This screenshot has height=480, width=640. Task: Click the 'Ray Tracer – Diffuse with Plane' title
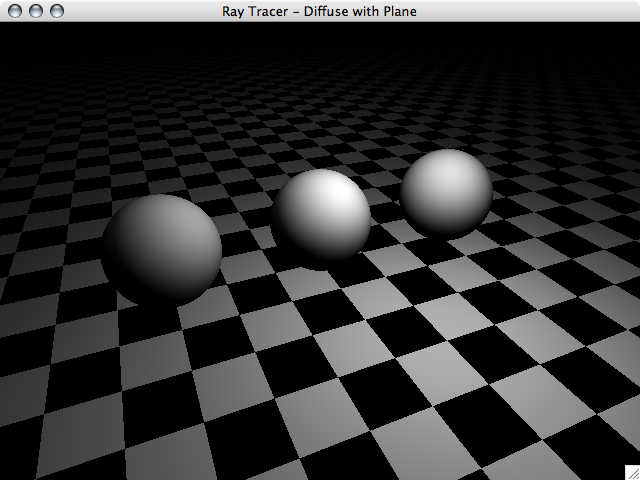(x=319, y=11)
